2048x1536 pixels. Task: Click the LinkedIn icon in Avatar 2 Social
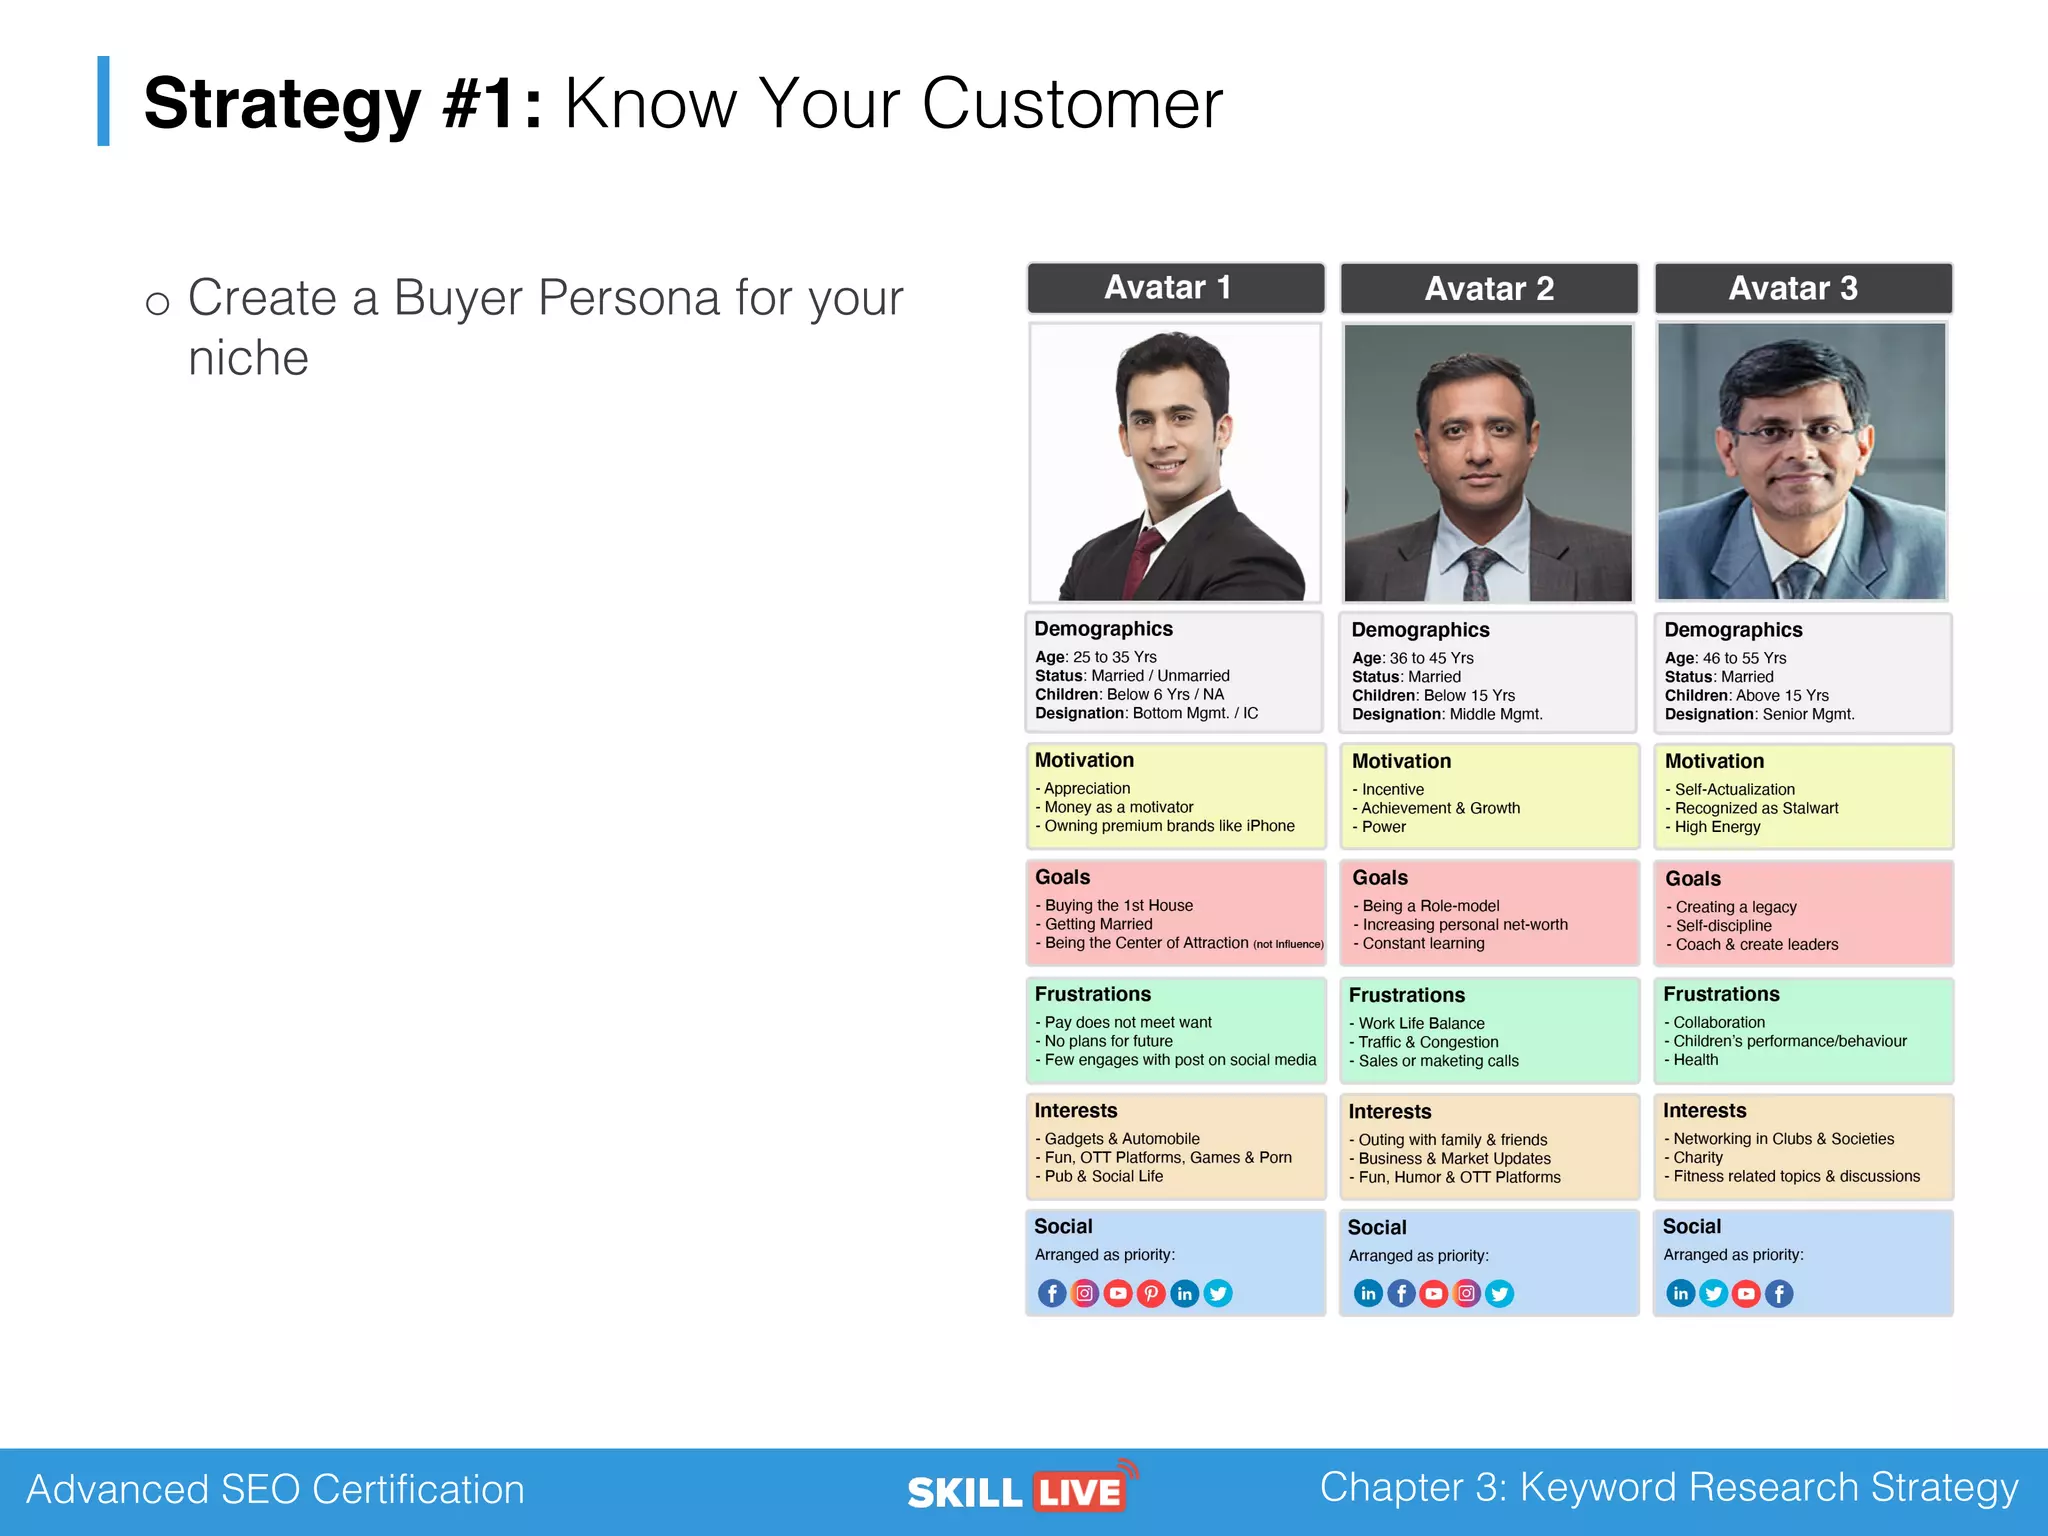pos(1368,1293)
